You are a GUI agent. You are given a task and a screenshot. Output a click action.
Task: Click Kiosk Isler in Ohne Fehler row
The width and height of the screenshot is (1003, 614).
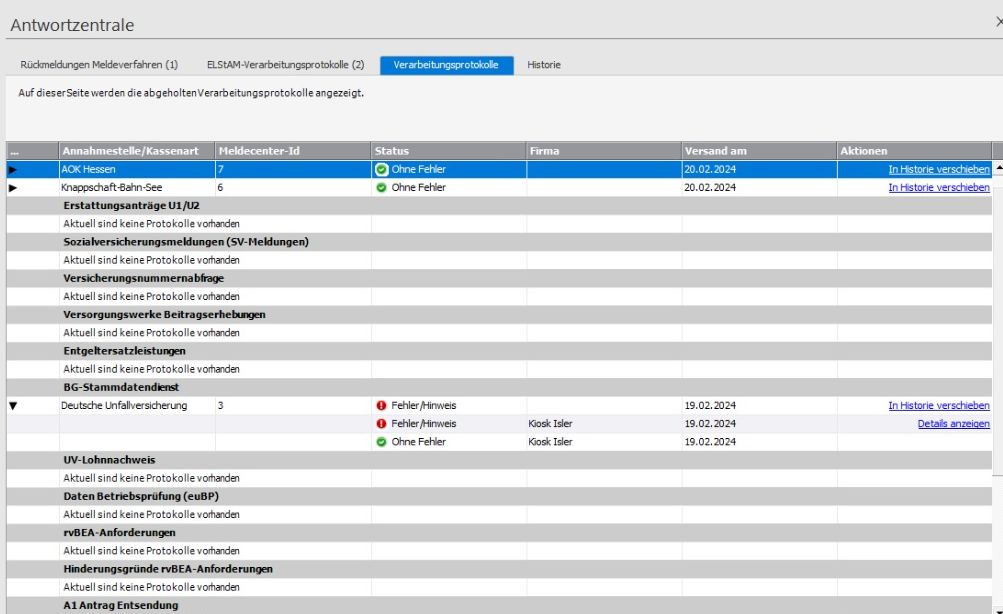click(550, 442)
